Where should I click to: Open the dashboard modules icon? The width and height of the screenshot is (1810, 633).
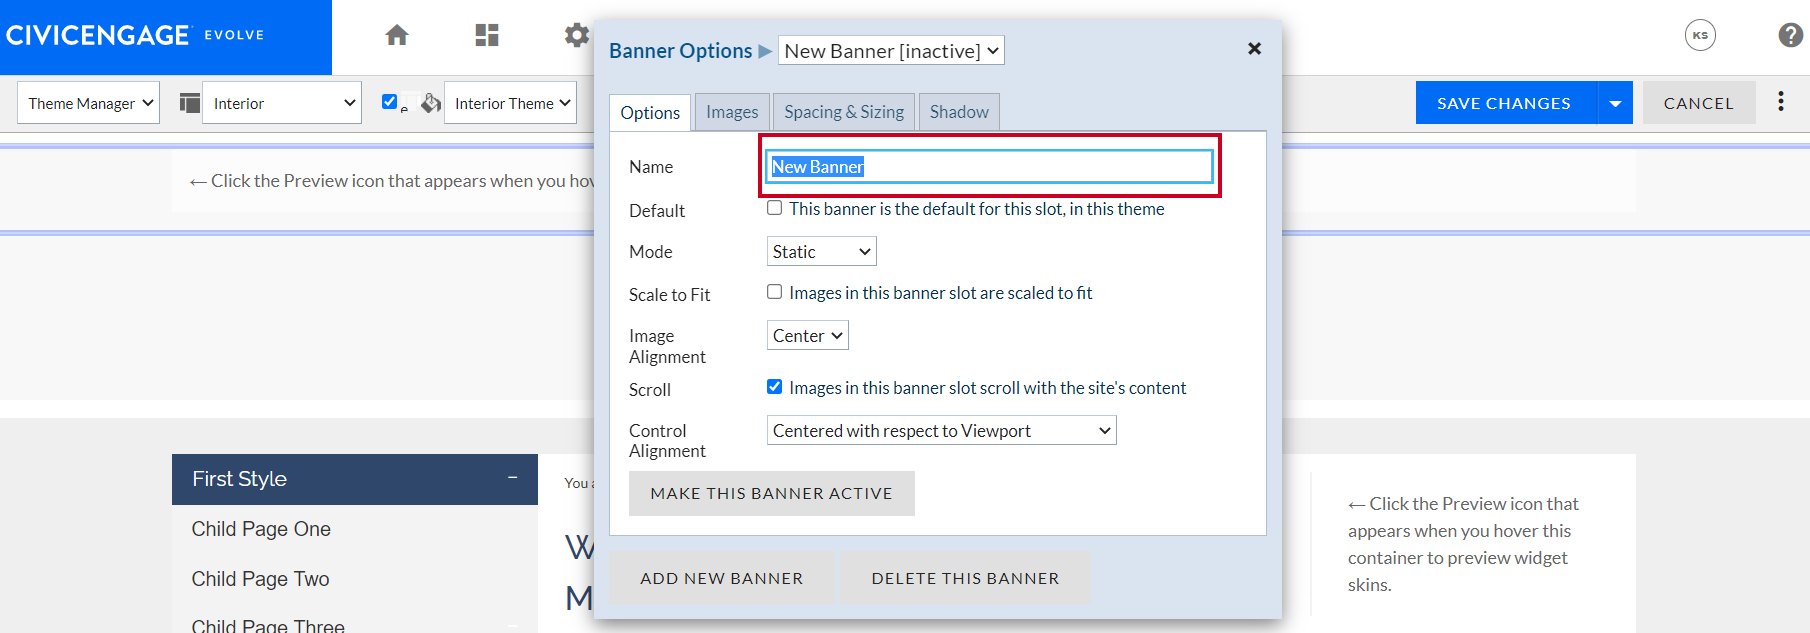pyautogui.click(x=487, y=35)
